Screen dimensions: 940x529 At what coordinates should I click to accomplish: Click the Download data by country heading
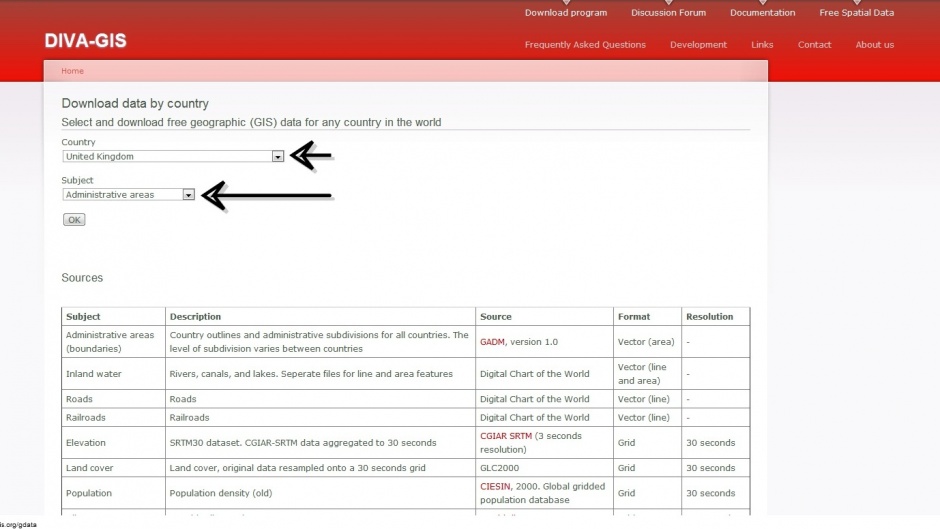click(x=135, y=103)
